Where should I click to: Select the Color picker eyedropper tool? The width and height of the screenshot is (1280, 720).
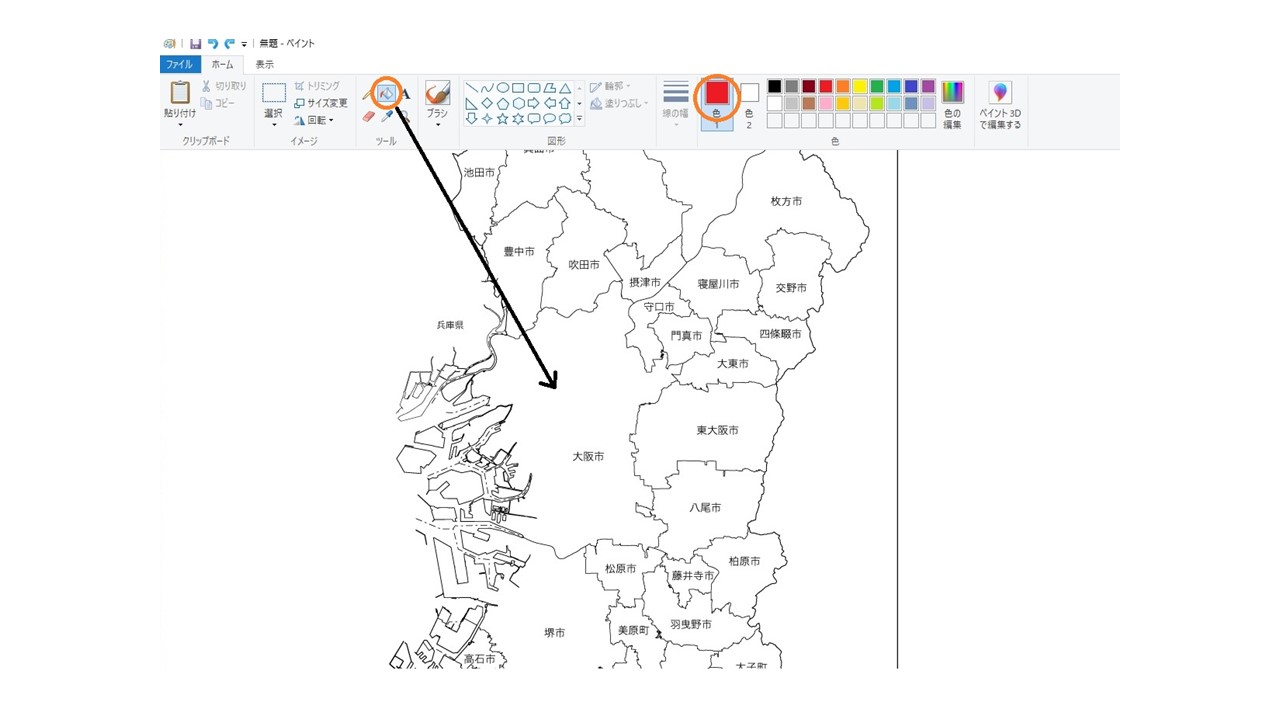(x=387, y=116)
